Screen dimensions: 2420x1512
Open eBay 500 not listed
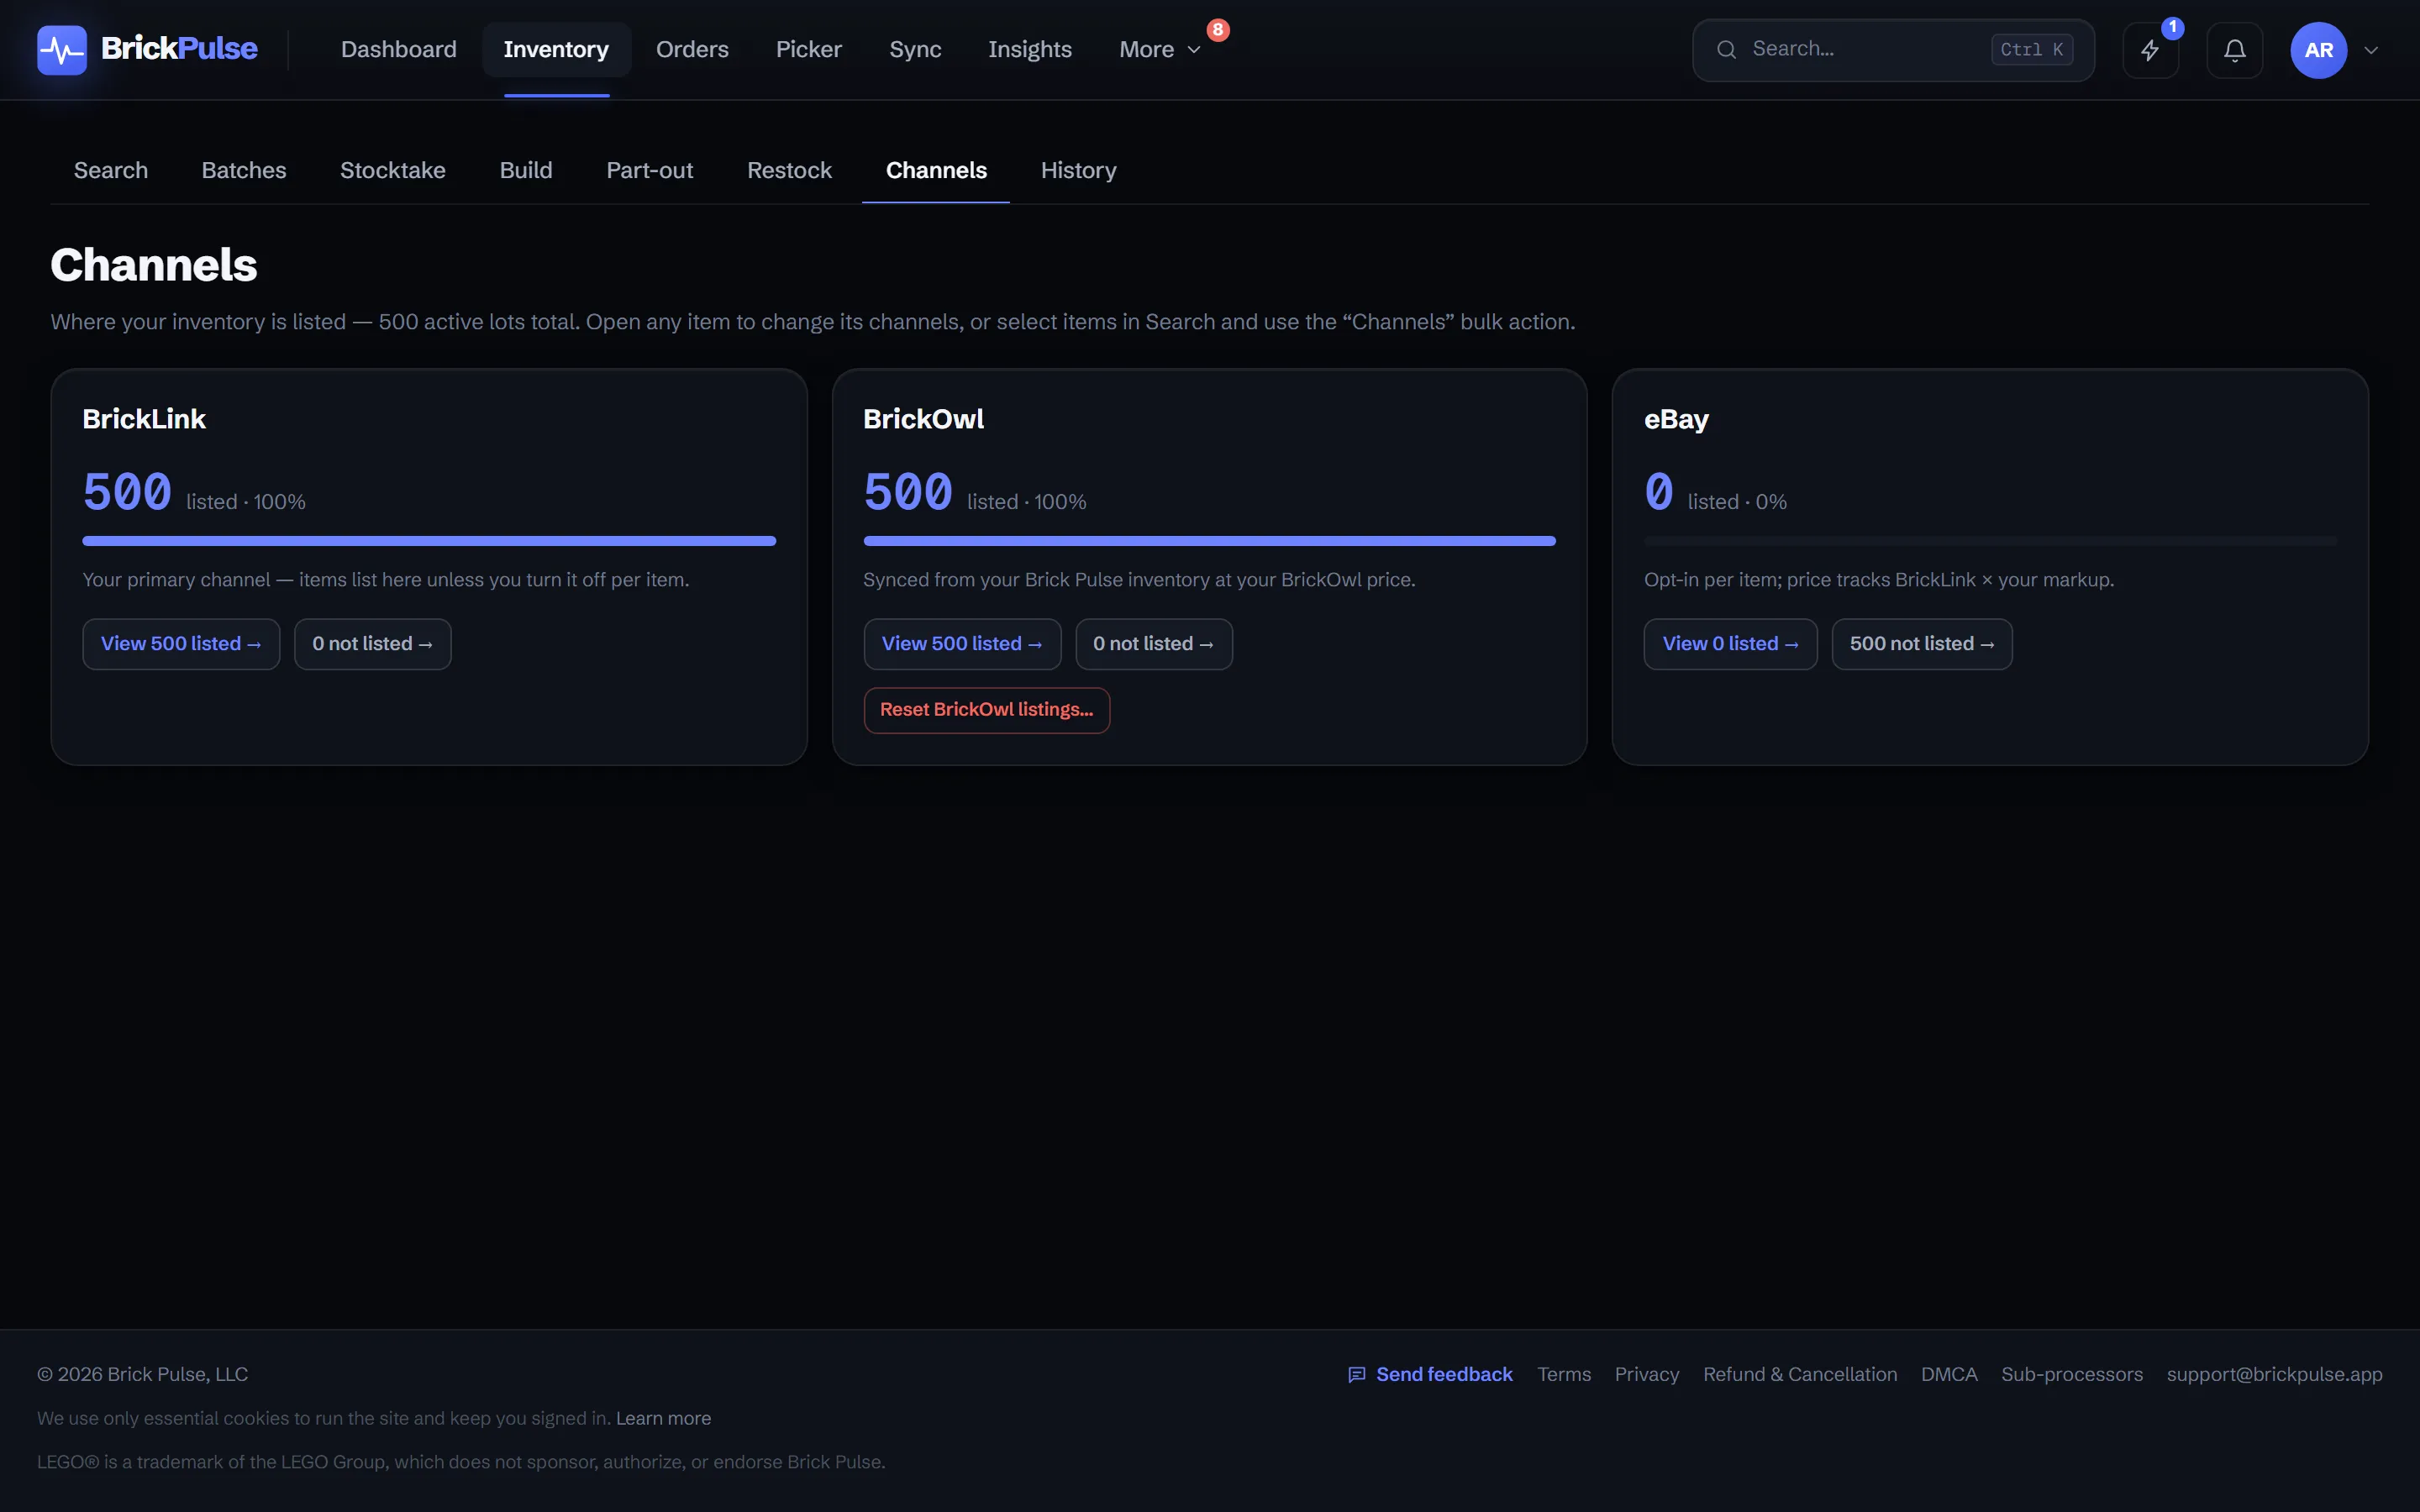[1921, 644]
